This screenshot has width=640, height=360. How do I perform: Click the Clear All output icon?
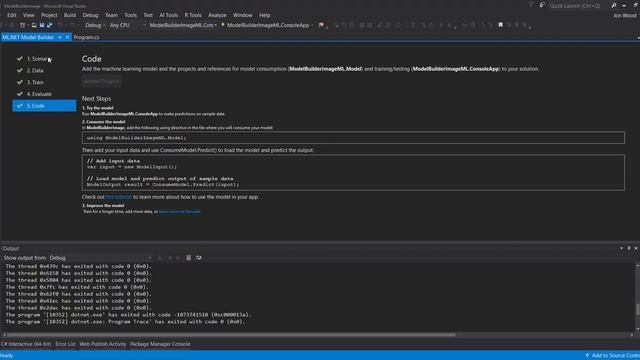(x=188, y=258)
